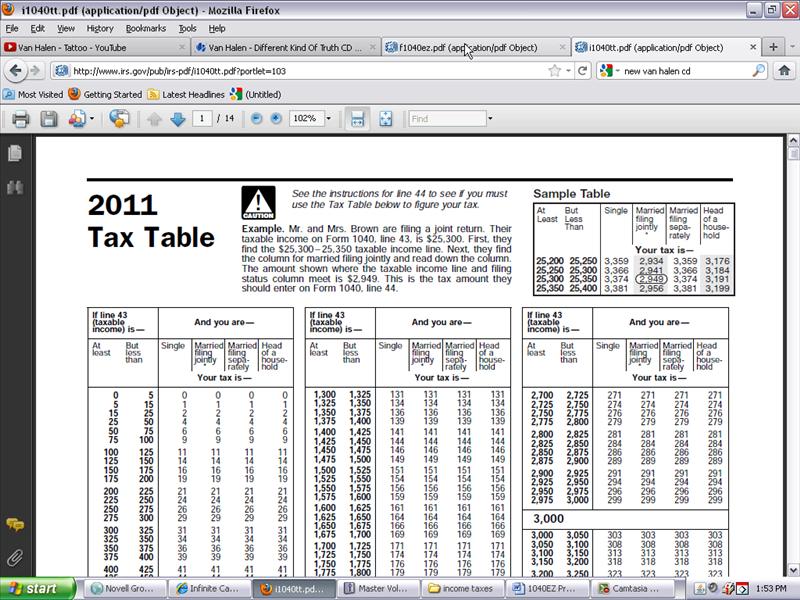Open Getting Started bookmark
Viewport: 800px width, 600px height.
coord(106,94)
